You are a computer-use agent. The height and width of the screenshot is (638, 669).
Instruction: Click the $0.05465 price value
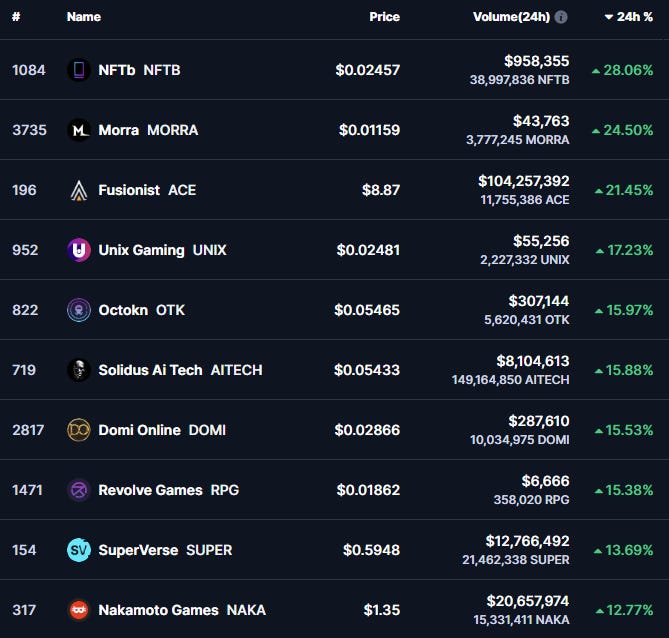[367, 310]
